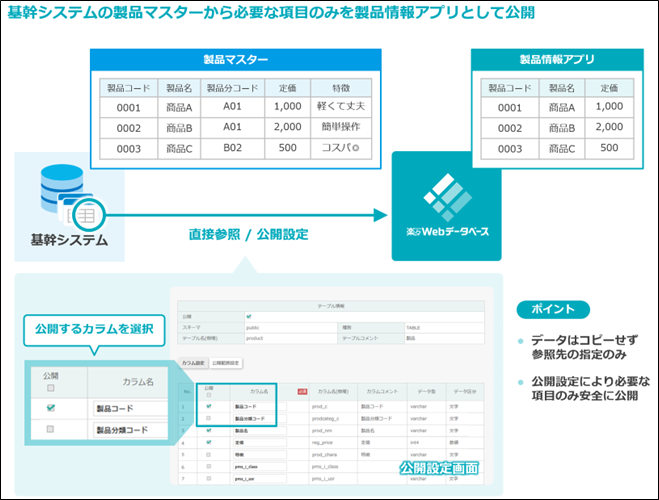Click the 公開設定により必要な bullet point

point(590,389)
